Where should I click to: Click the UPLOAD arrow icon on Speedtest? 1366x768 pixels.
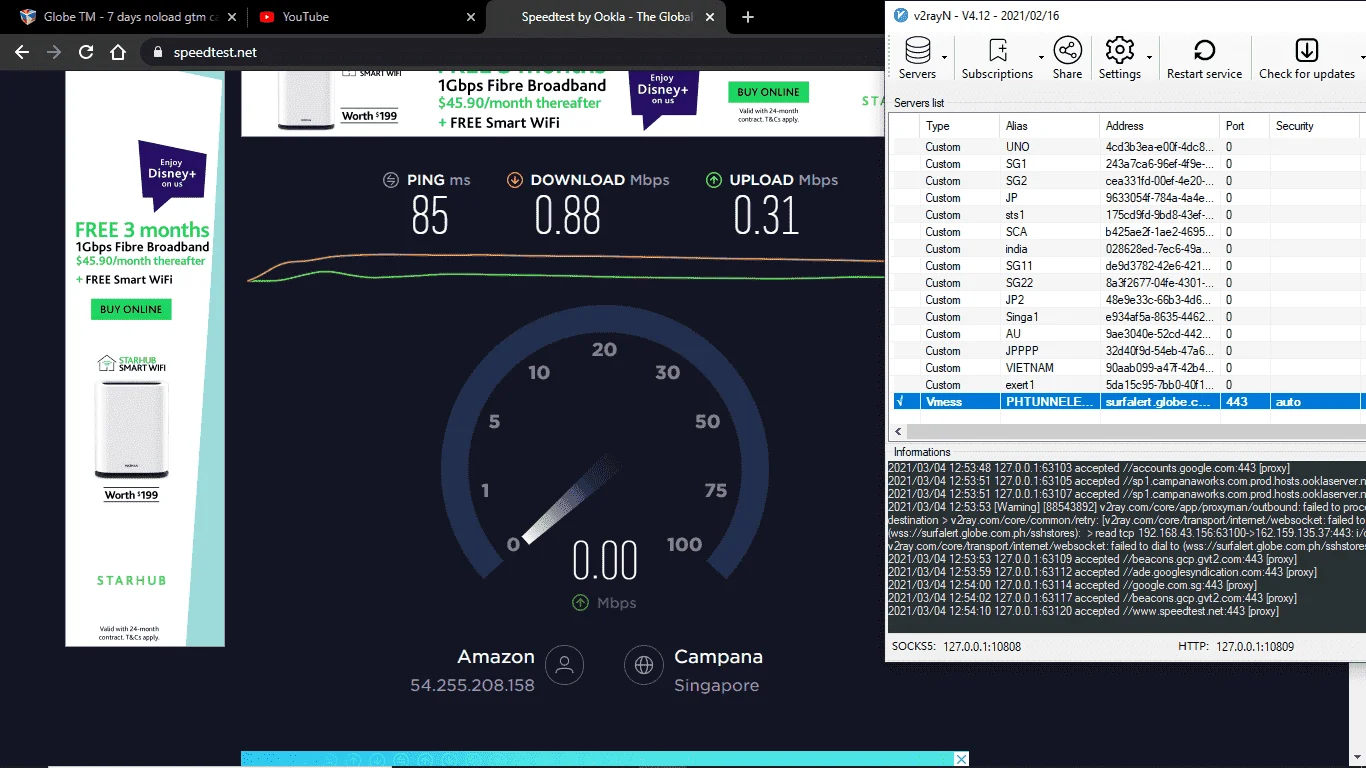coord(714,180)
